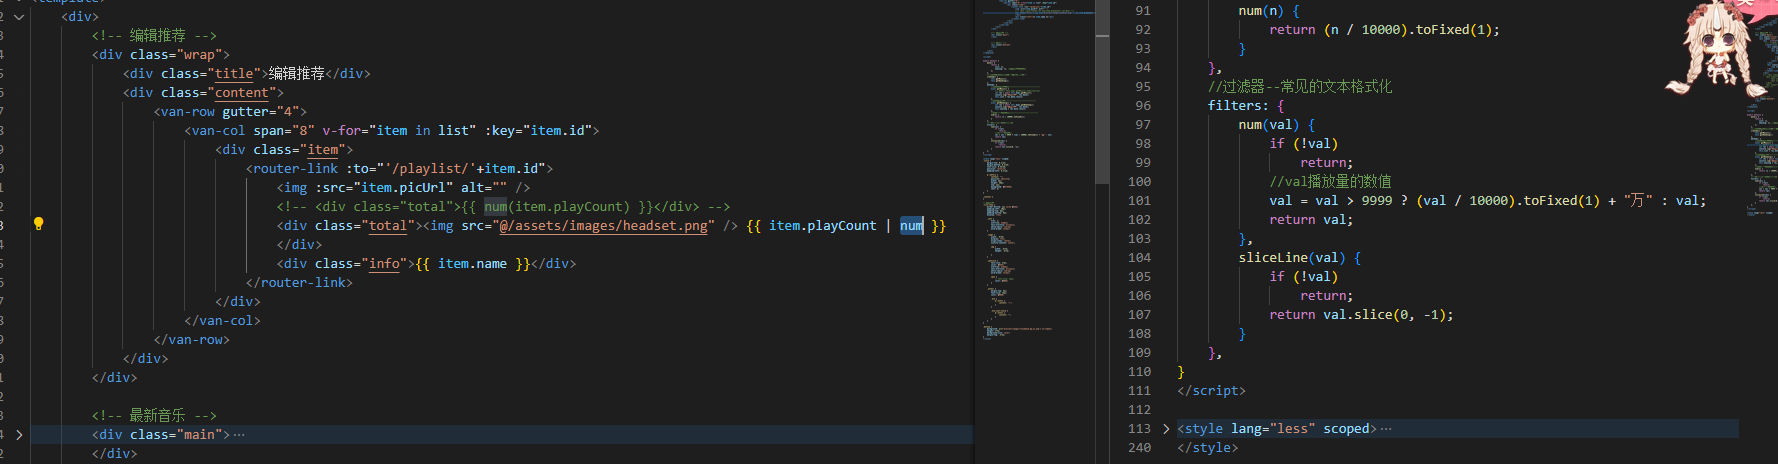Click return val; on line 102
Image resolution: width=1778 pixels, height=464 pixels.
1311,219
